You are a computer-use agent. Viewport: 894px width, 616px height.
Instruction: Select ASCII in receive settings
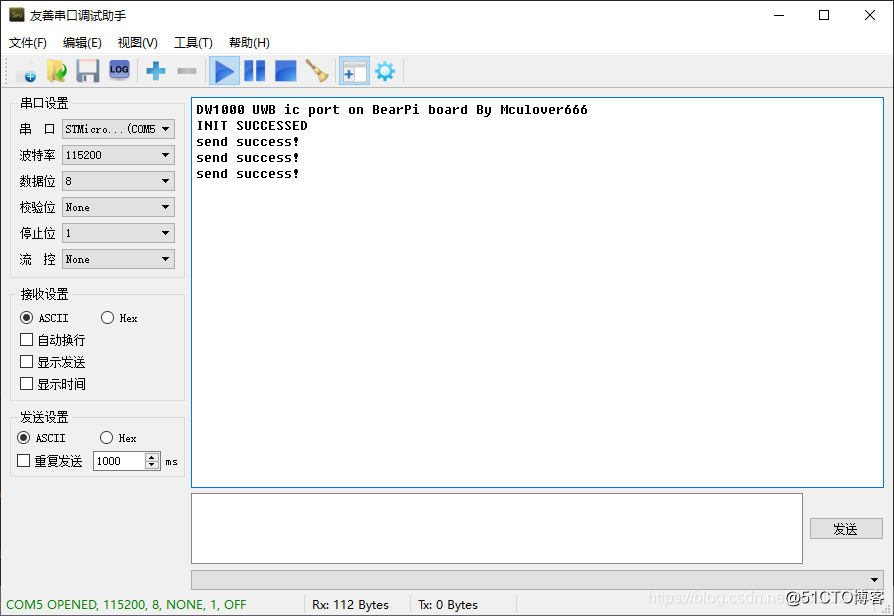click(44, 318)
